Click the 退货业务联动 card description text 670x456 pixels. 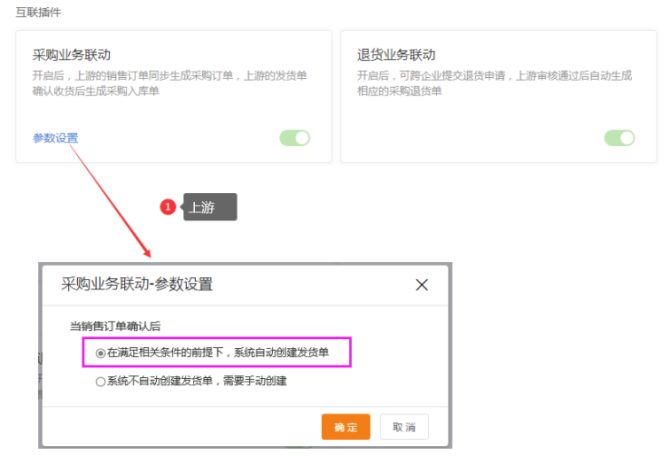point(495,83)
